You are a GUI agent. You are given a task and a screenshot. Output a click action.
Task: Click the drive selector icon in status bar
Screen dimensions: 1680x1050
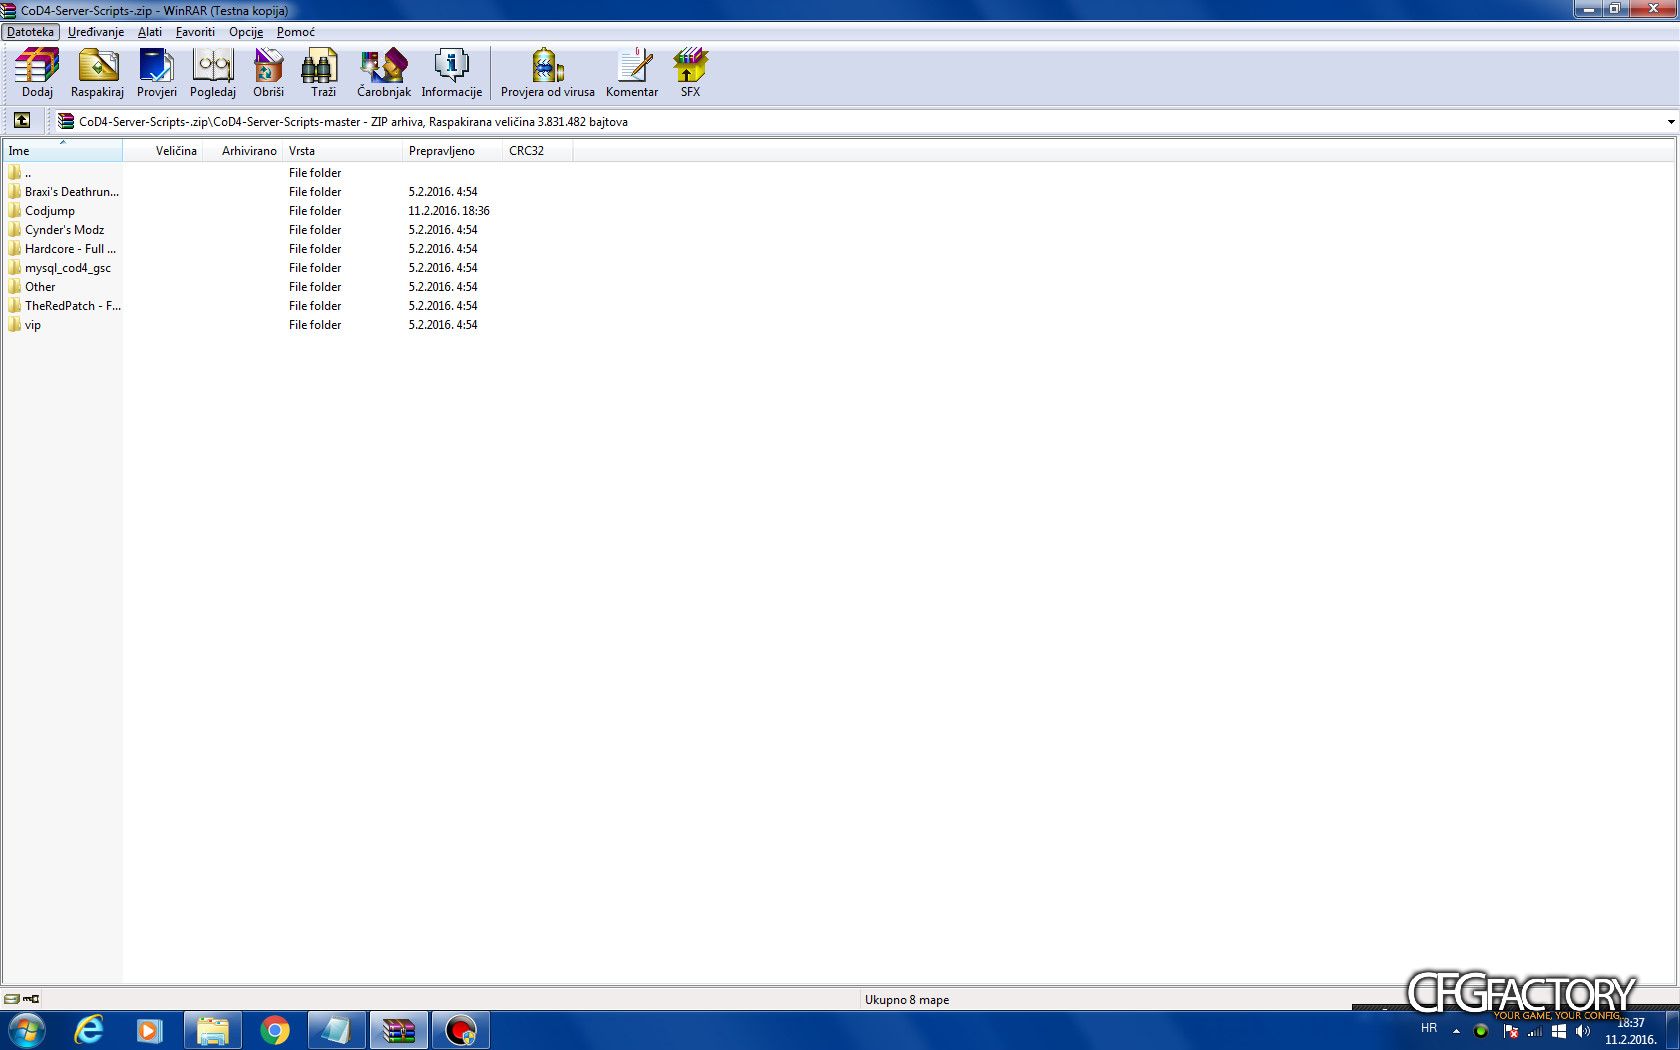(11, 999)
